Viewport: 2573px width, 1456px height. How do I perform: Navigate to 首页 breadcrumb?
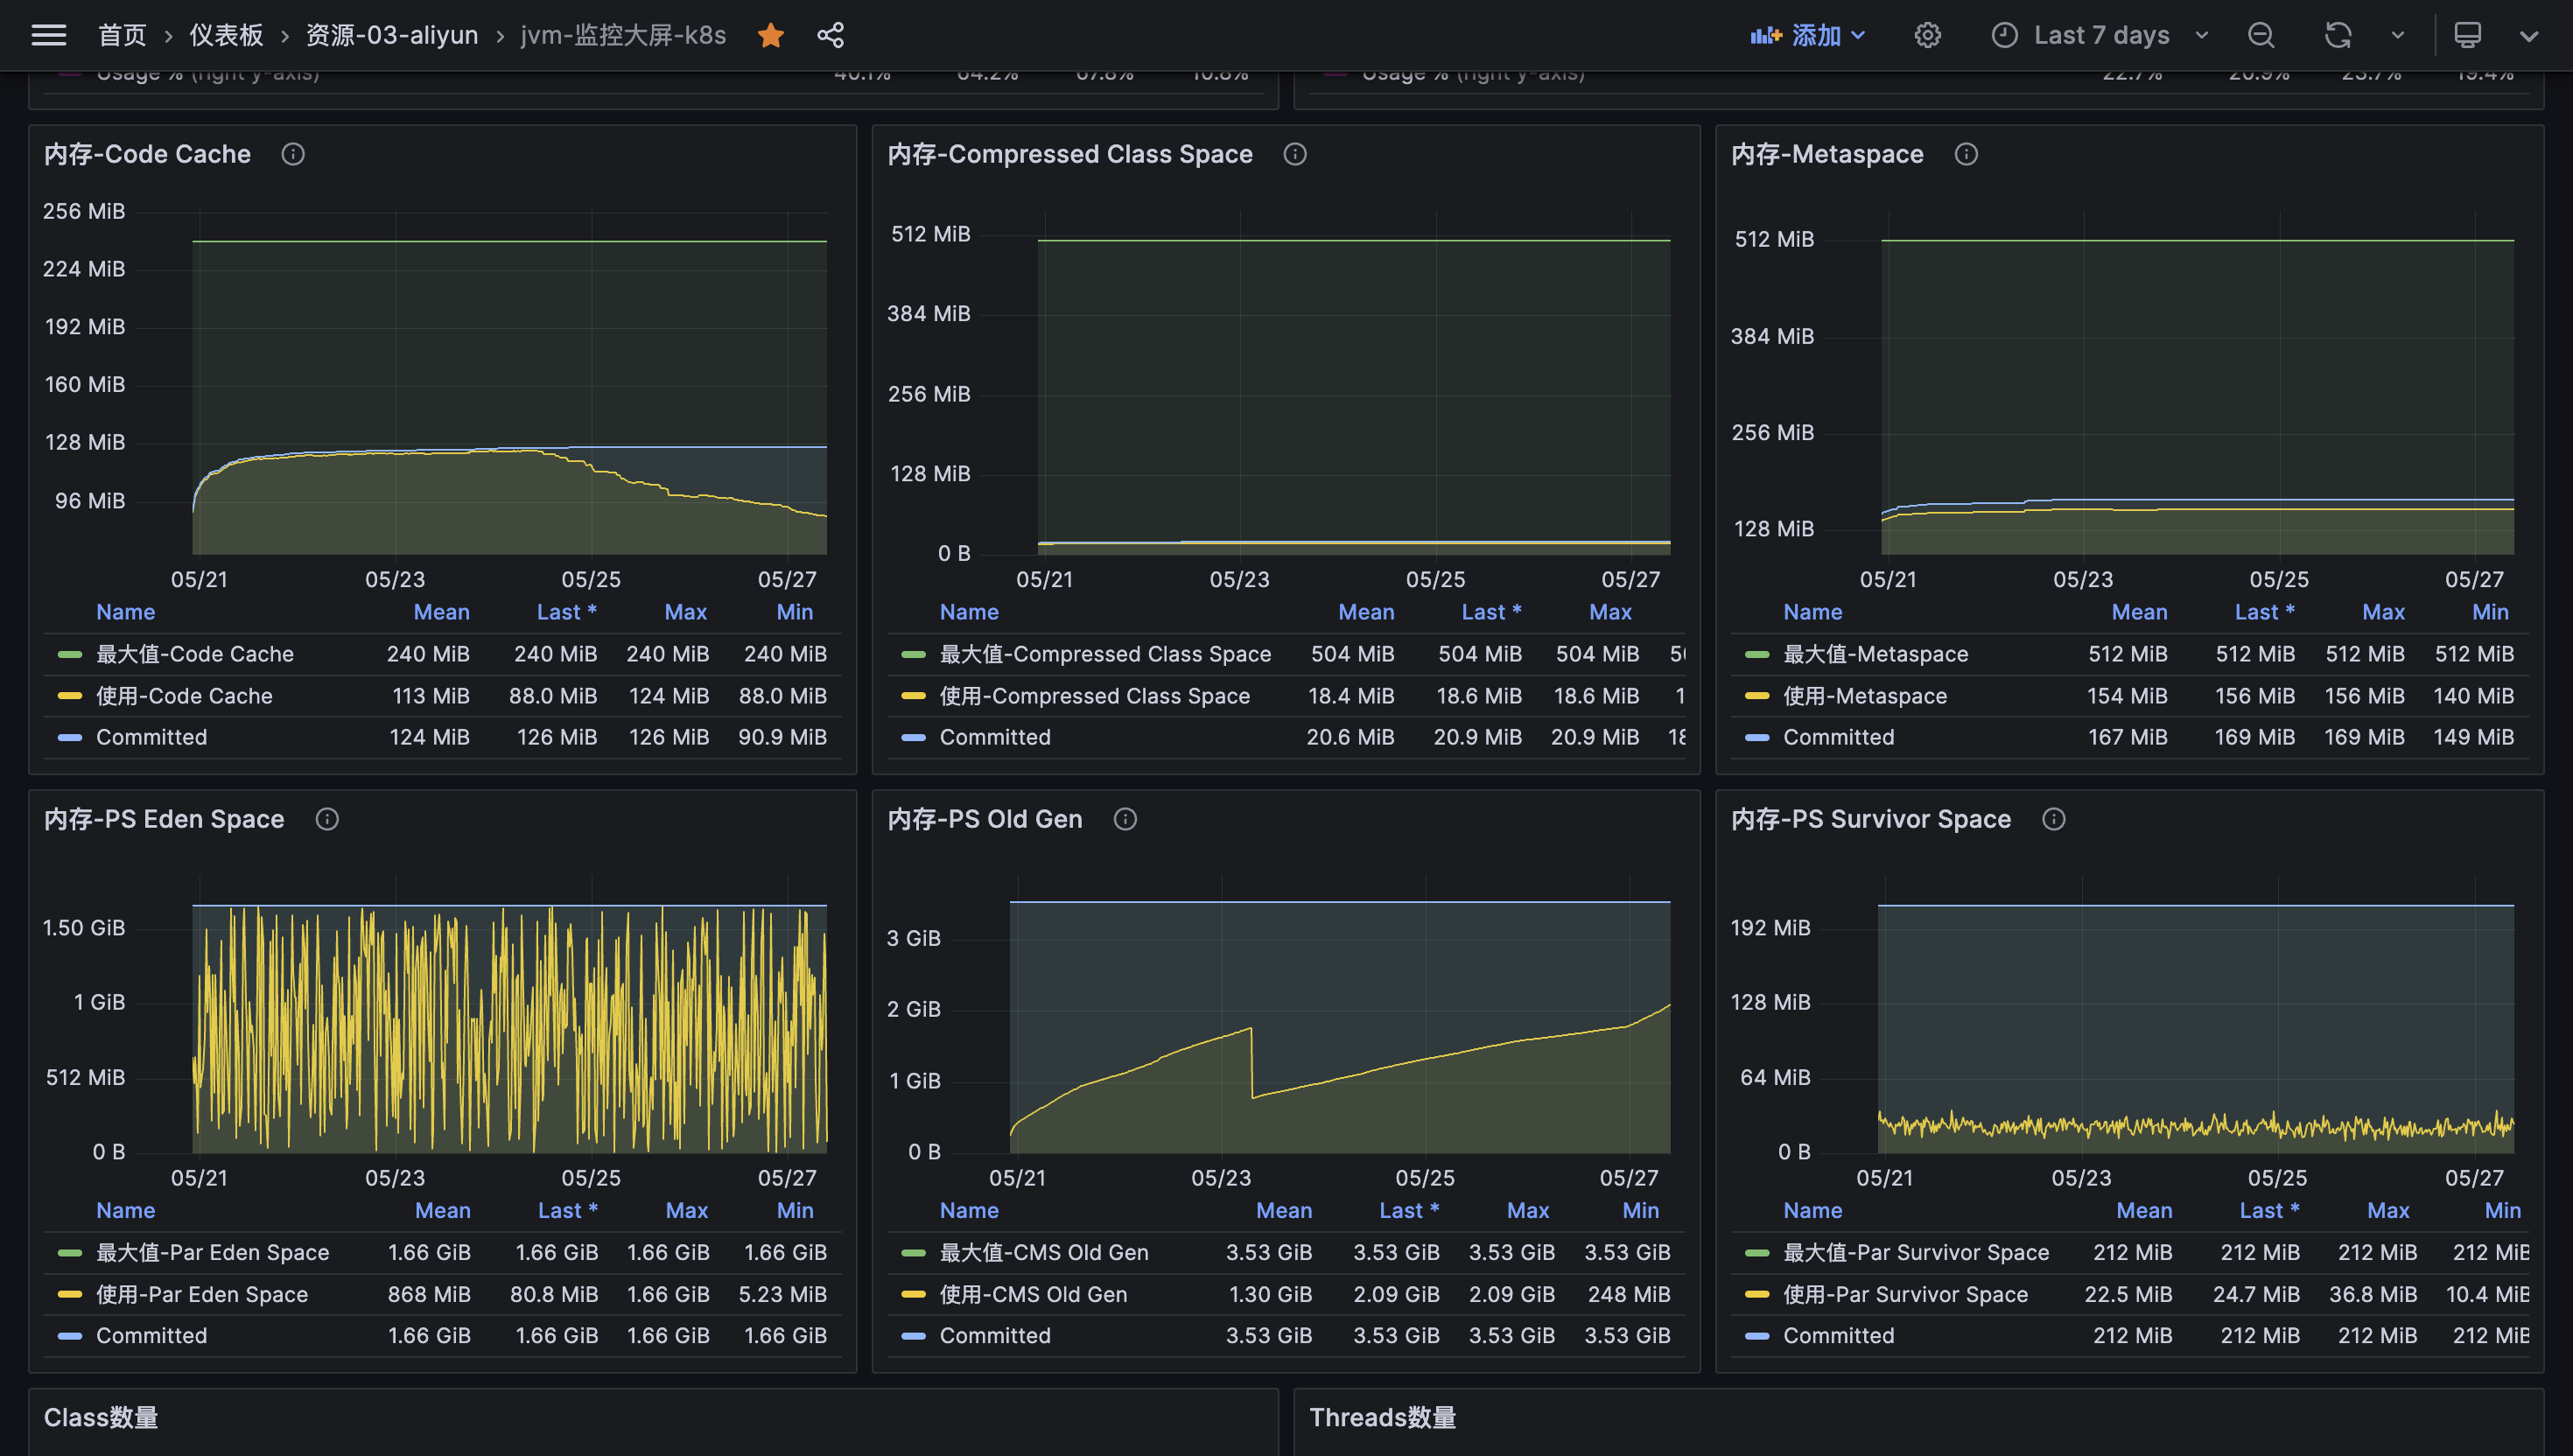122,35
